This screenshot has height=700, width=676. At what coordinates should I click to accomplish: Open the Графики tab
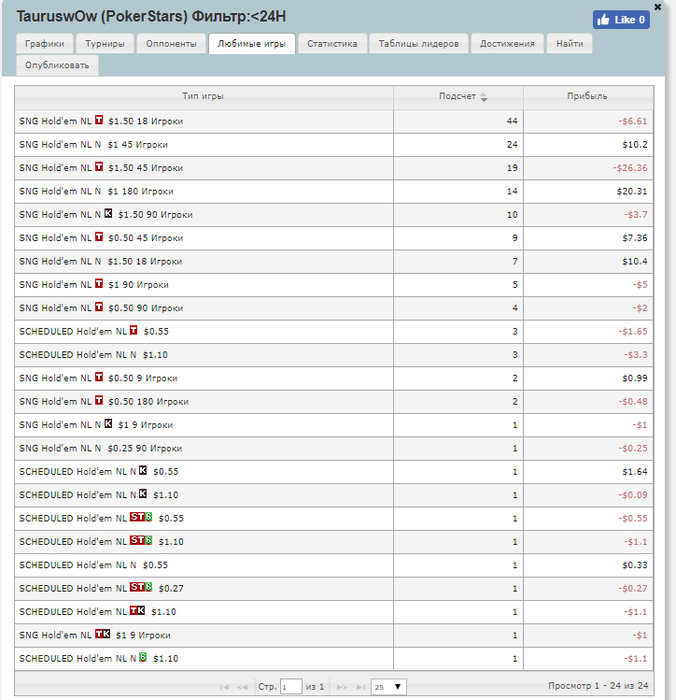(x=45, y=44)
